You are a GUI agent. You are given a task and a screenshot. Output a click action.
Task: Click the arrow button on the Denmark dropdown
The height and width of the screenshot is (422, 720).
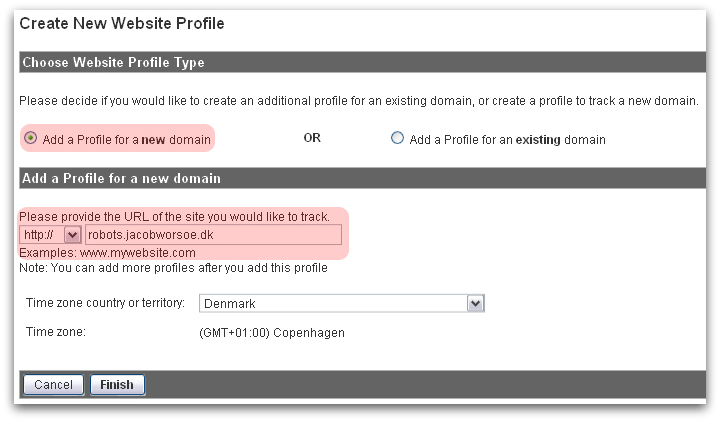coord(476,303)
